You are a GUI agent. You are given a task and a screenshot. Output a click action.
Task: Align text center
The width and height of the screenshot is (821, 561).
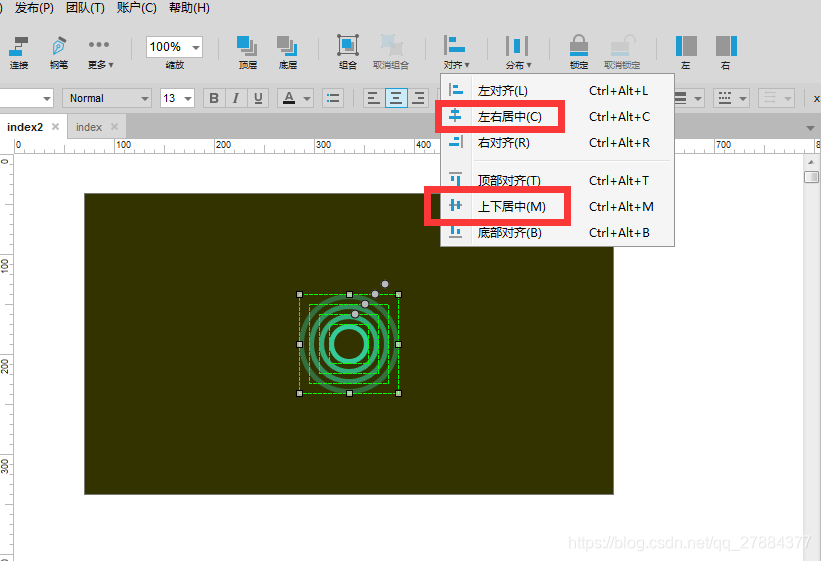[396, 98]
